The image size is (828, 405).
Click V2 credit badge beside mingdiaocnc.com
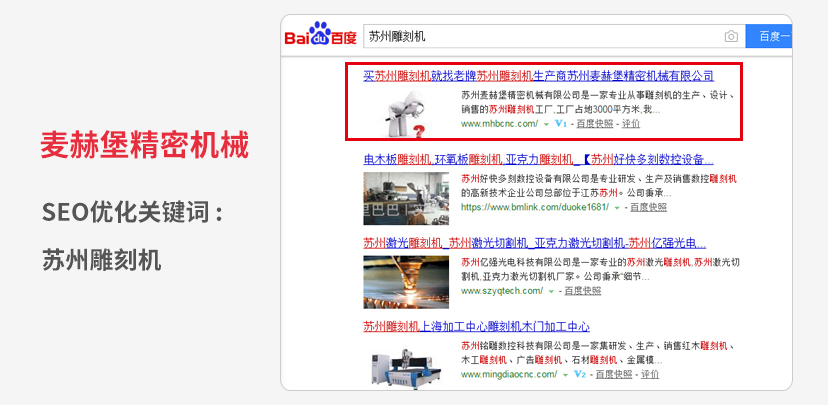[579, 374]
